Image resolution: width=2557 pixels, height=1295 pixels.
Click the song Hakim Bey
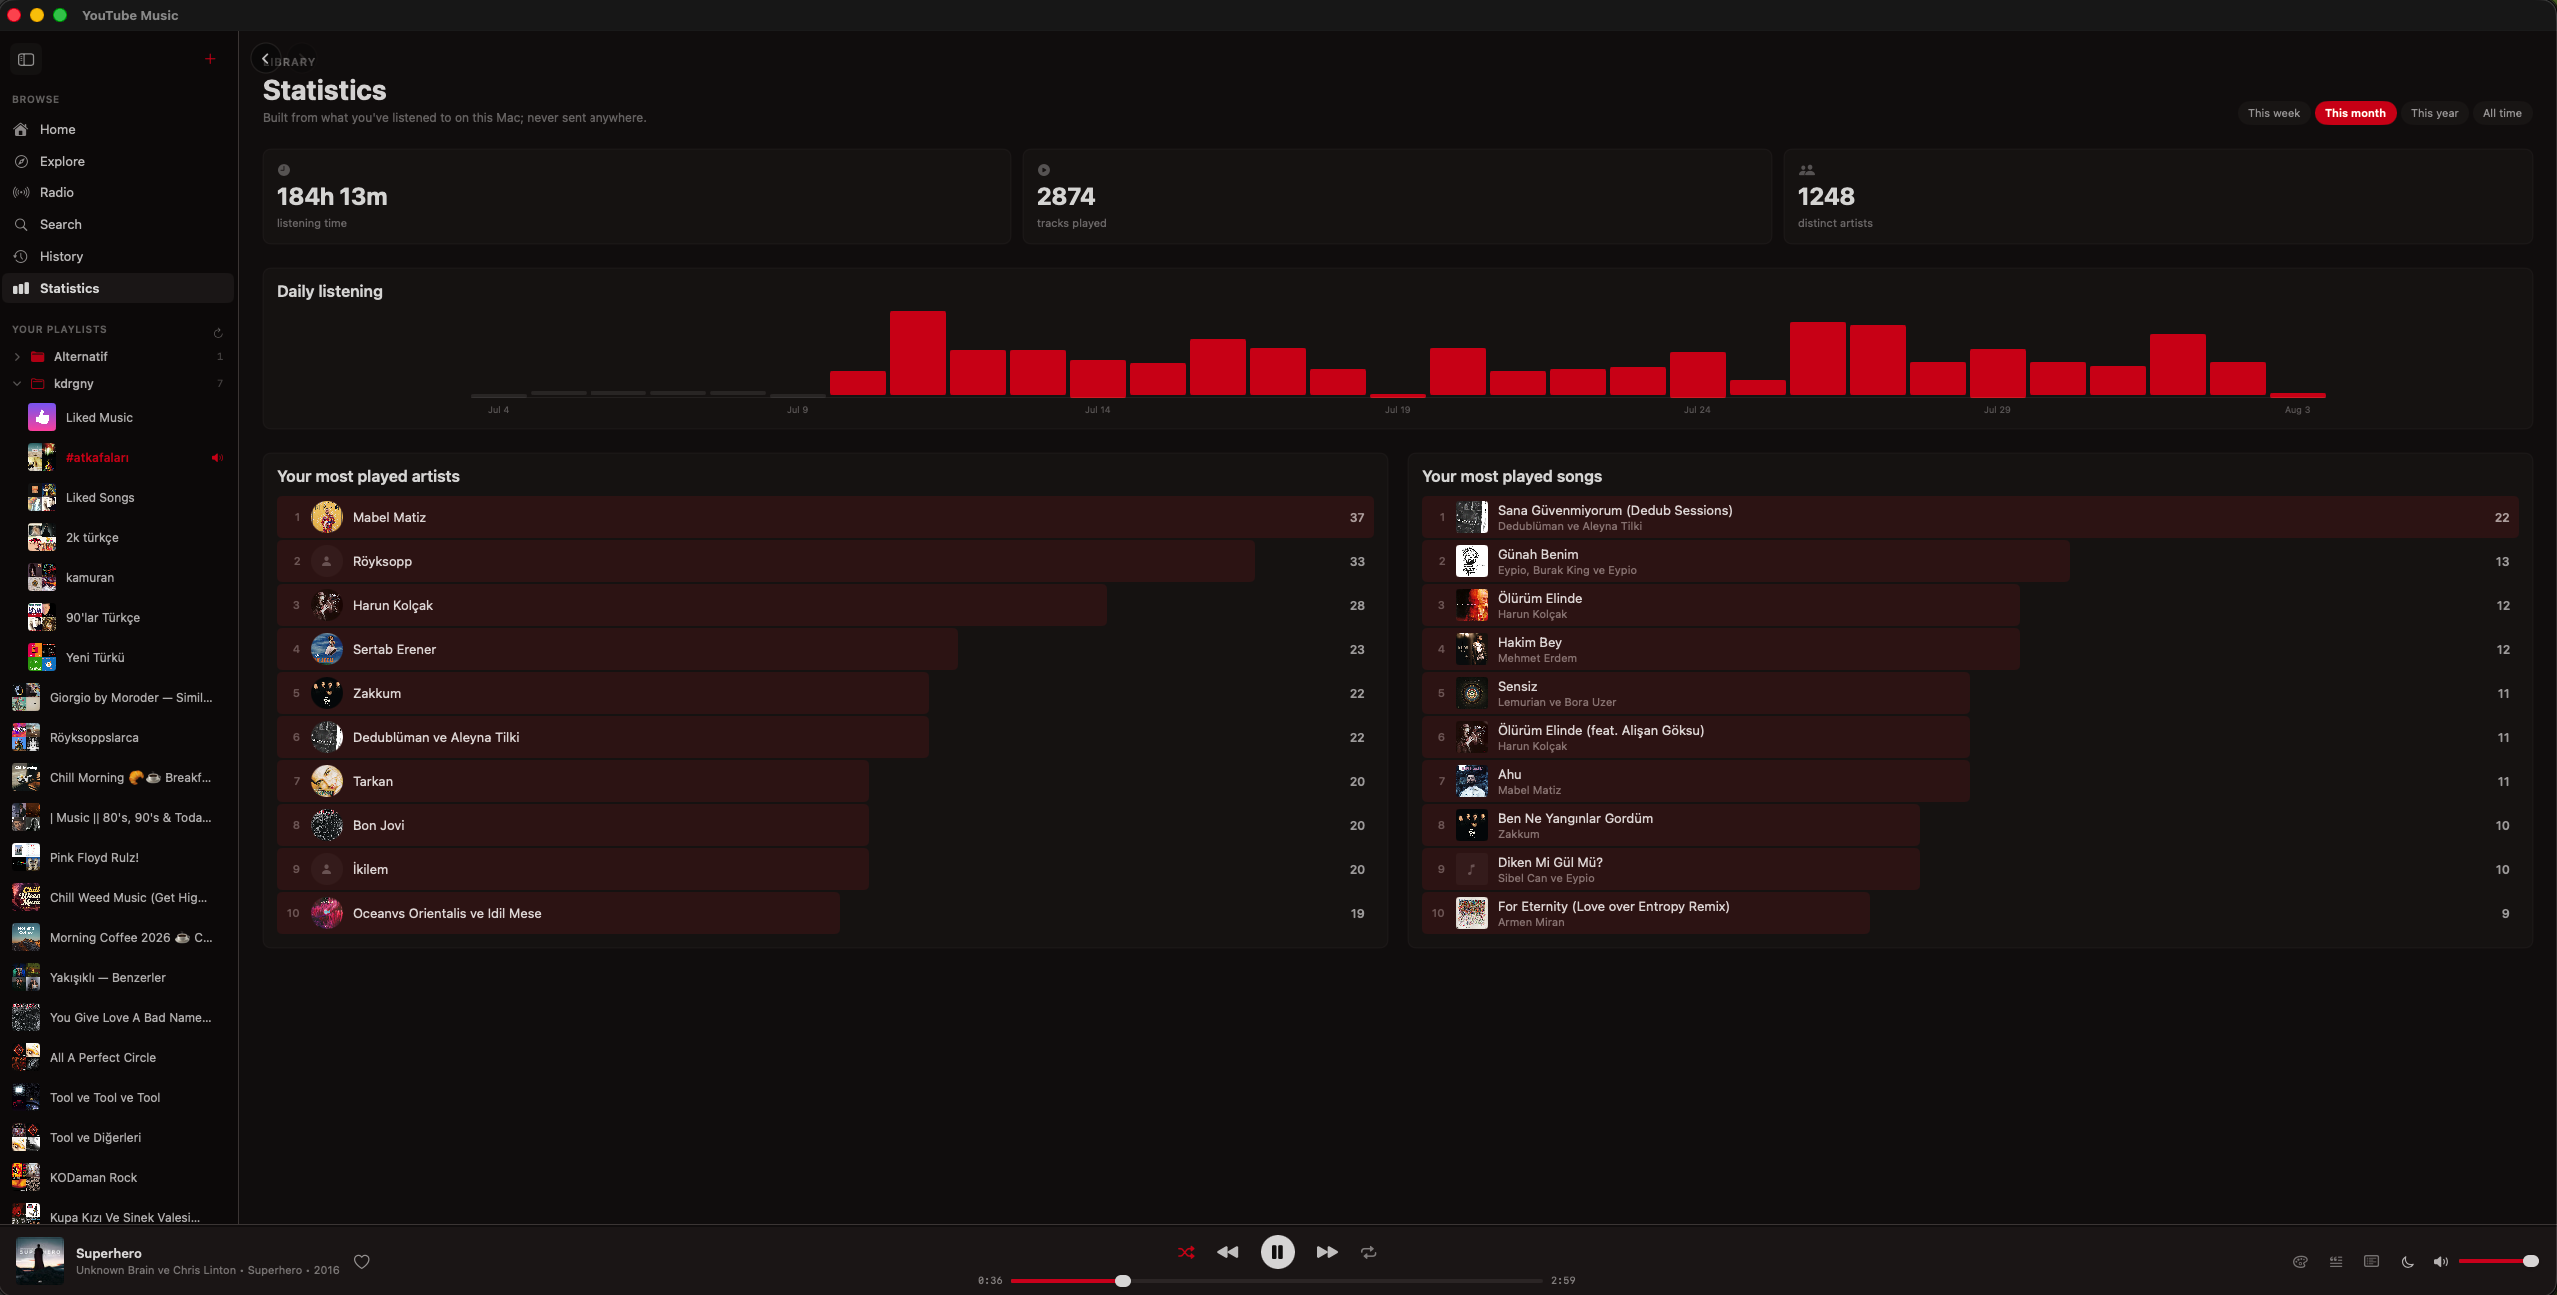tap(1970, 649)
